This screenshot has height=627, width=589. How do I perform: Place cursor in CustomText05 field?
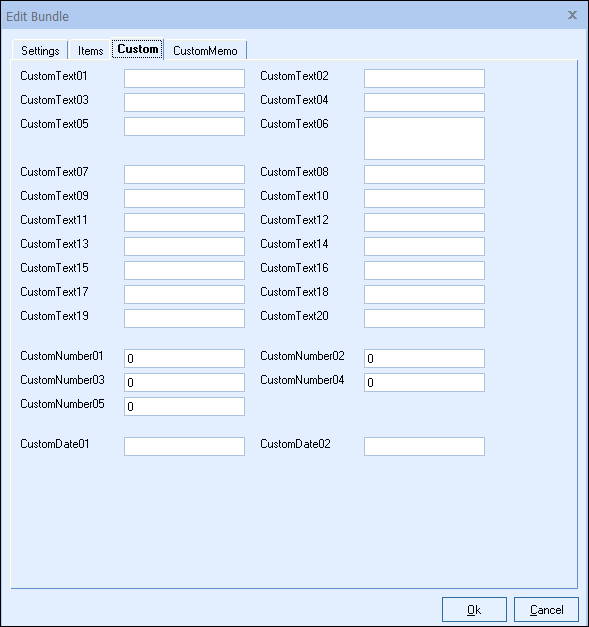click(x=184, y=126)
